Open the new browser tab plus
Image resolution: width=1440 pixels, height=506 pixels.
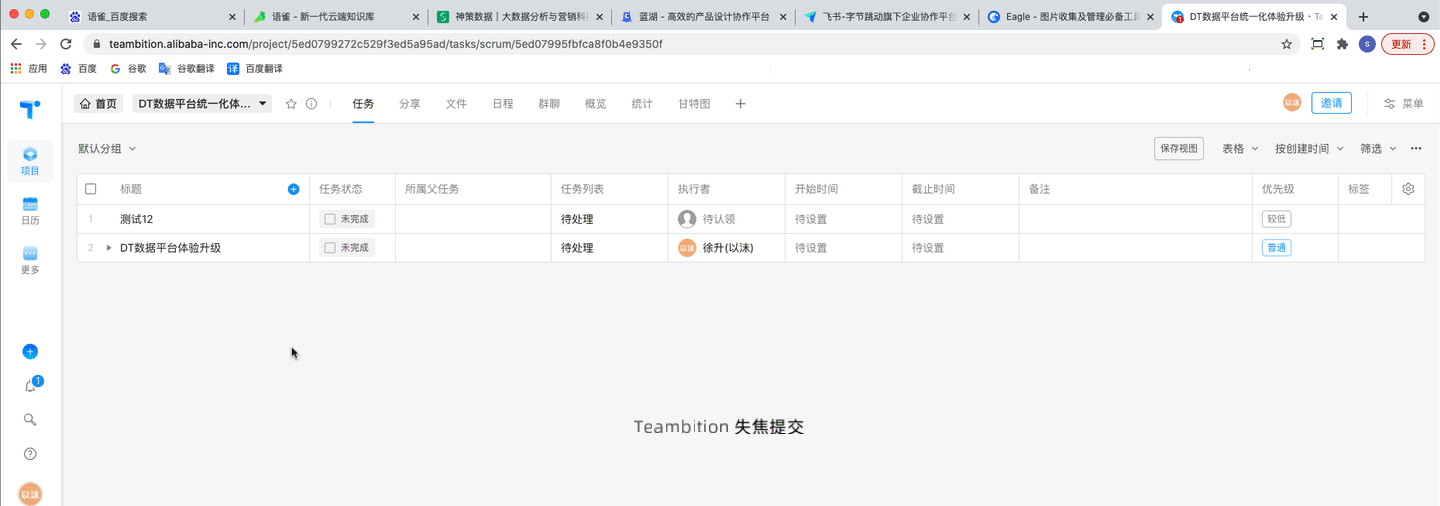(x=1363, y=17)
